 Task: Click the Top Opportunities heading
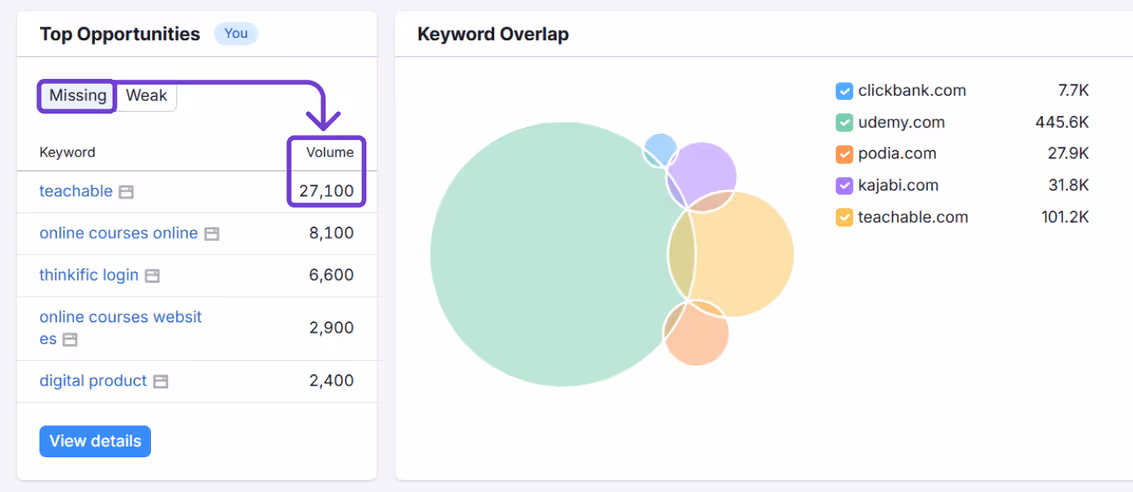coord(120,34)
